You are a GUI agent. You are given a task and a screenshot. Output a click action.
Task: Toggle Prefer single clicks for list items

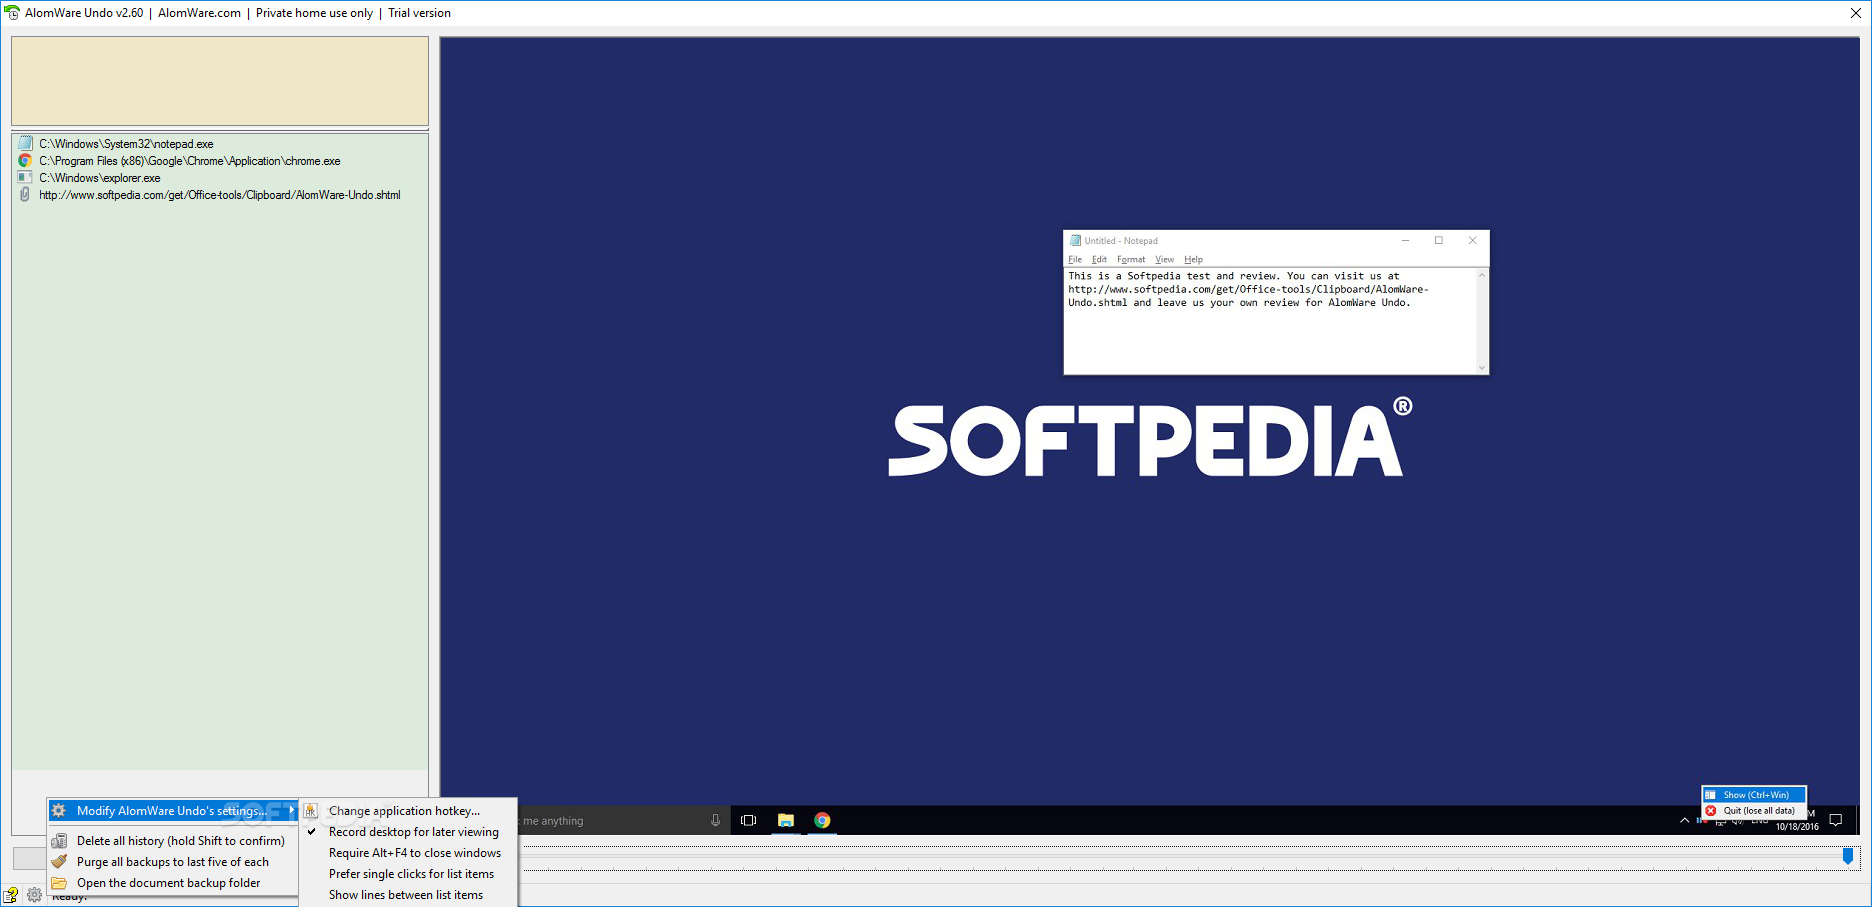click(410, 874)
